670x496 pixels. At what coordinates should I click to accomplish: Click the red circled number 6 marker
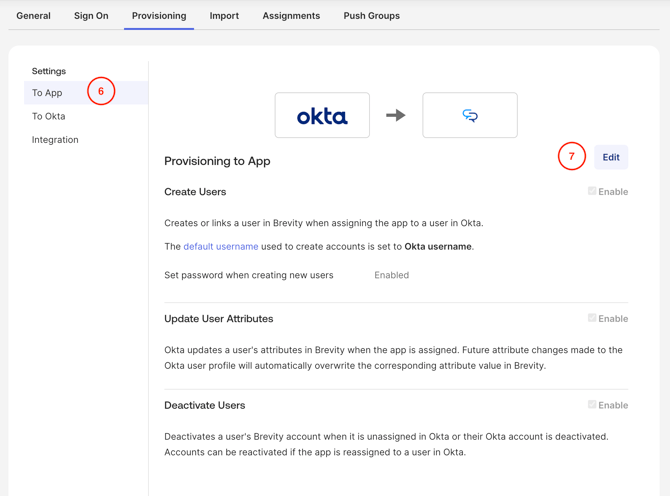point(101,92)
